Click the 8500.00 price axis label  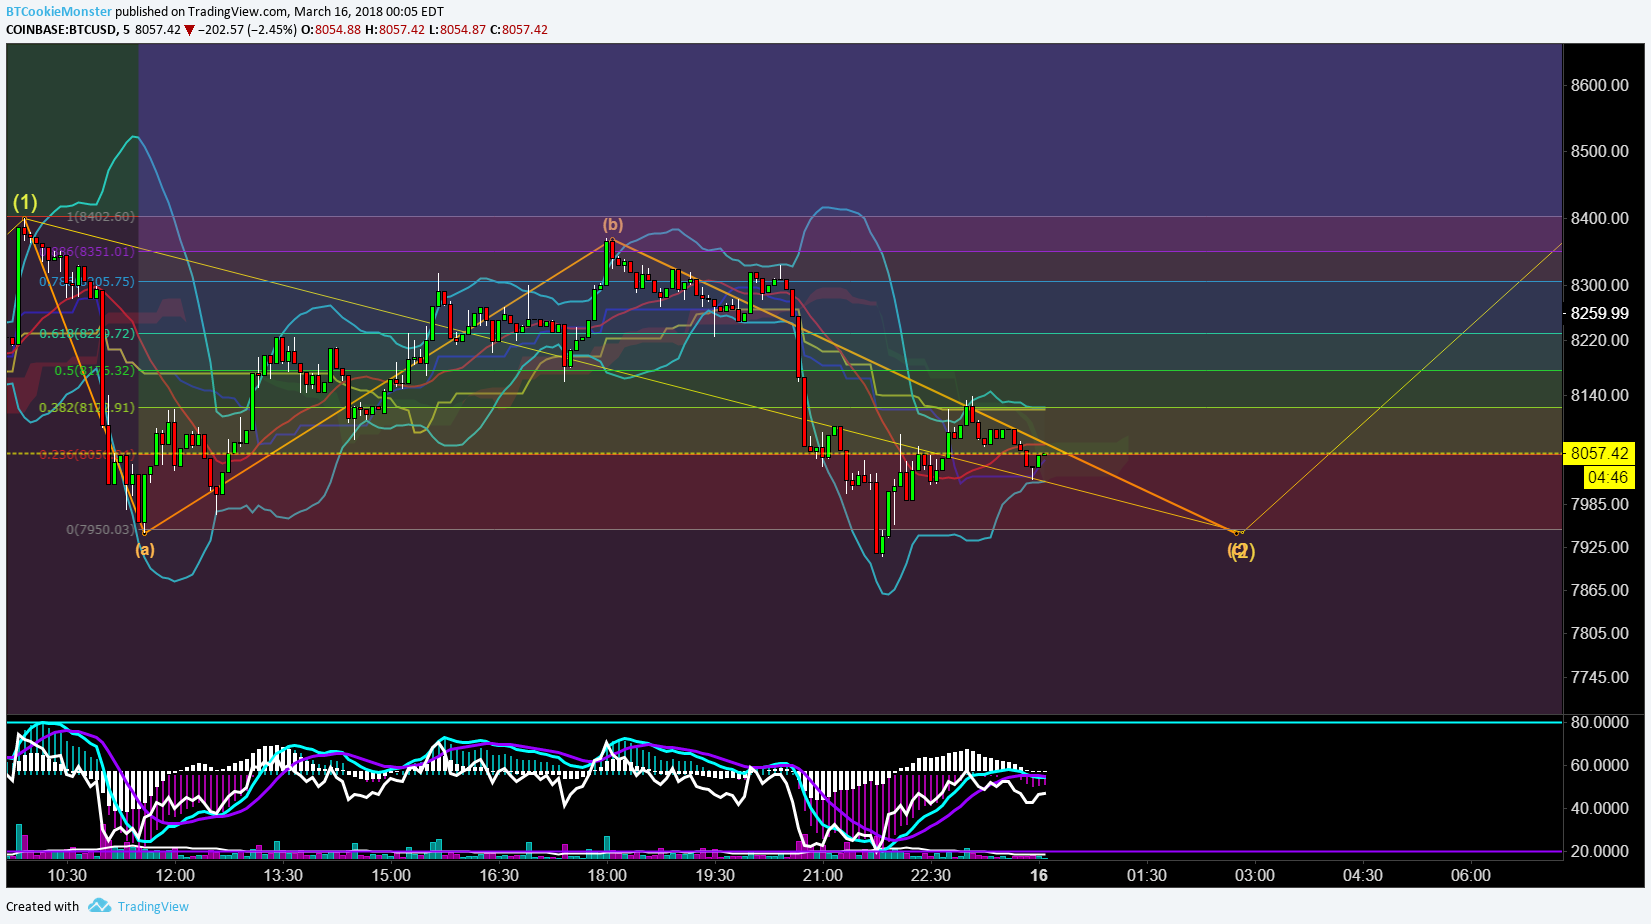pos(1600,151)
